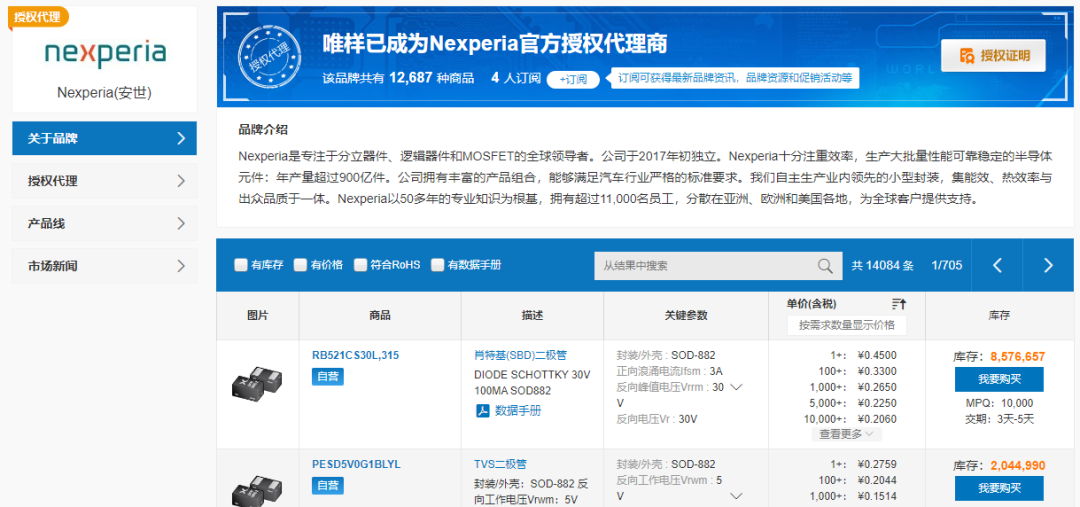1080x507 pixels.
Task: Click the 按需求数量显示价格 quantity field
Action: [847, 325]
